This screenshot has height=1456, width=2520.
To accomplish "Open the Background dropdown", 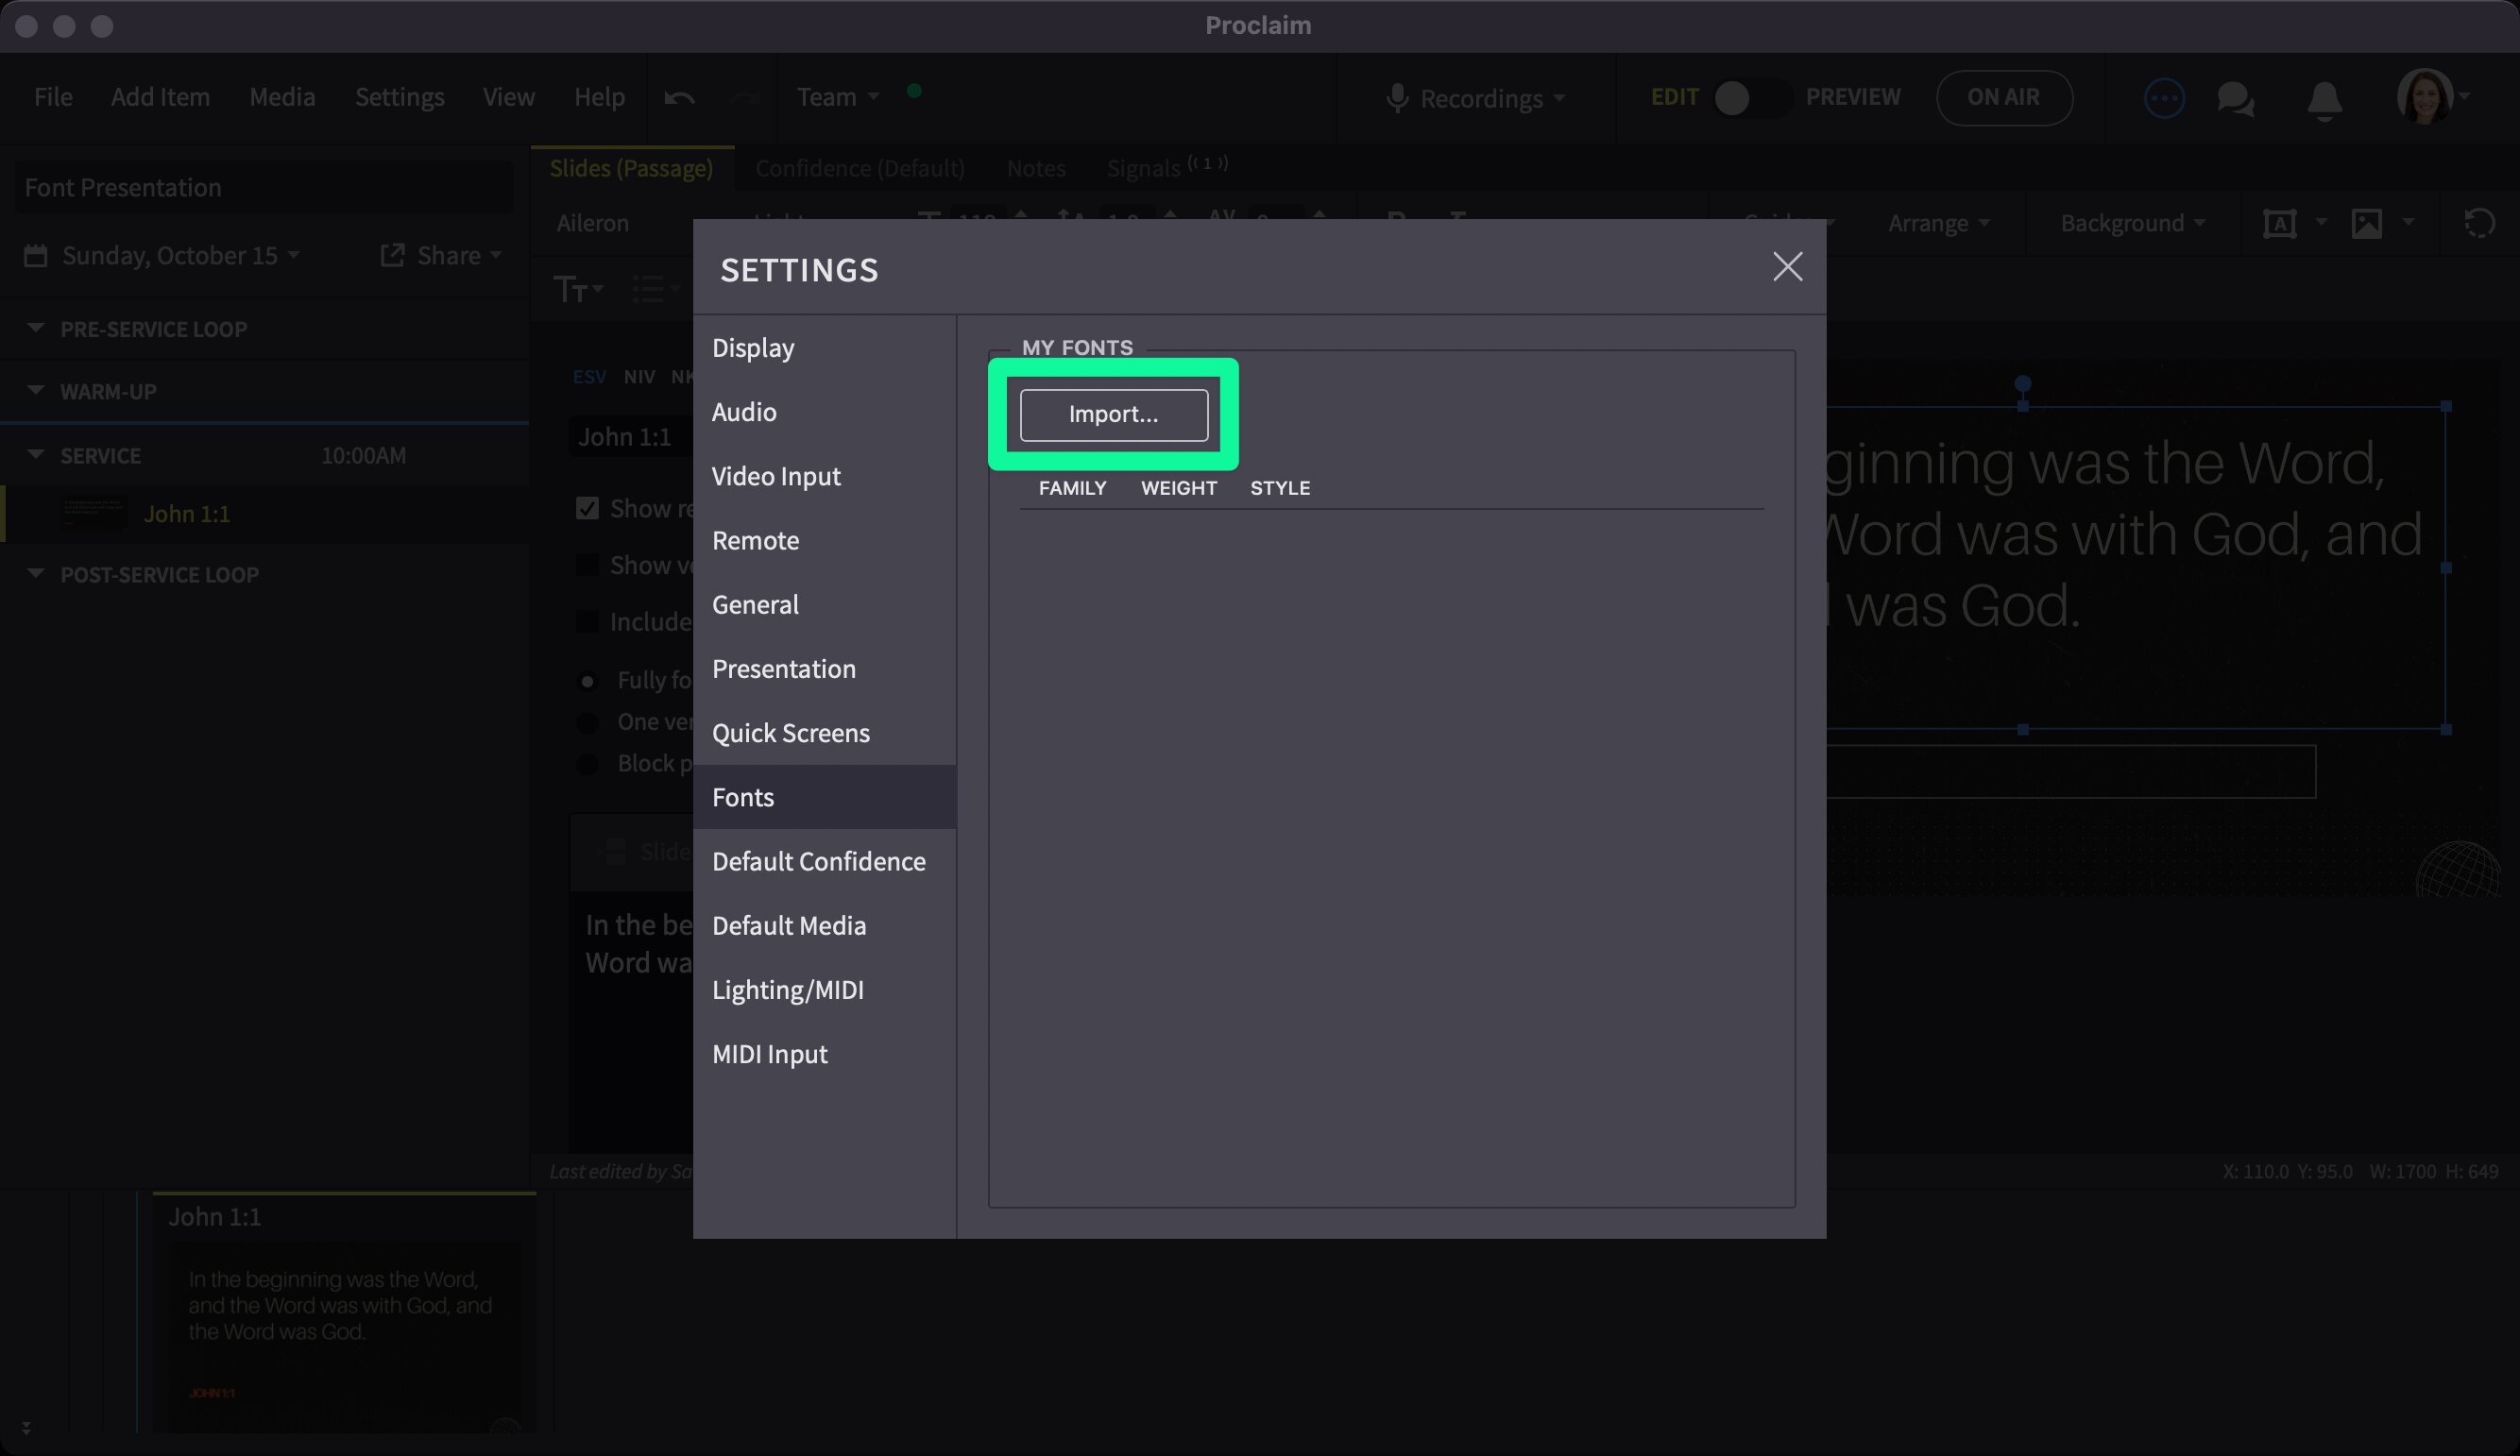I will 2132,222.
